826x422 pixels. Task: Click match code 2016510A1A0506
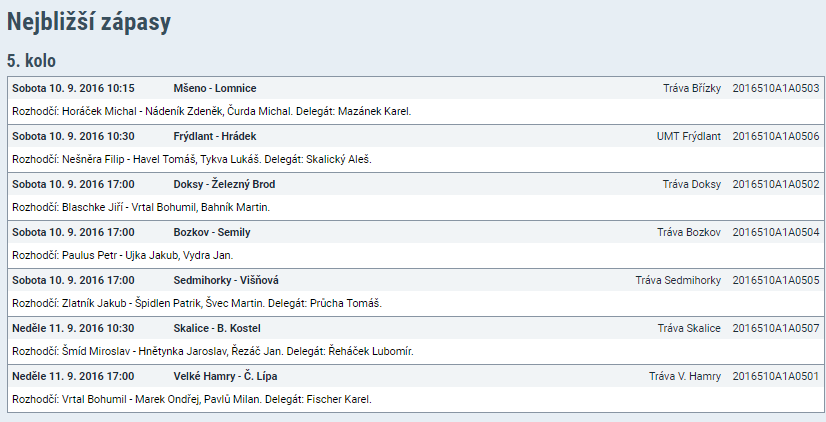point(776,136)
